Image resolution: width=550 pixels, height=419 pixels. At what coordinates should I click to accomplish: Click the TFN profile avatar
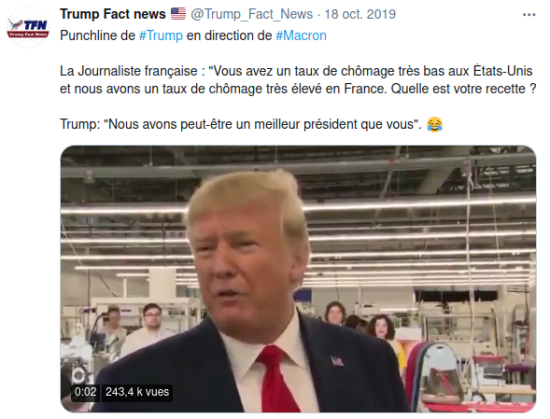[28, 27]
